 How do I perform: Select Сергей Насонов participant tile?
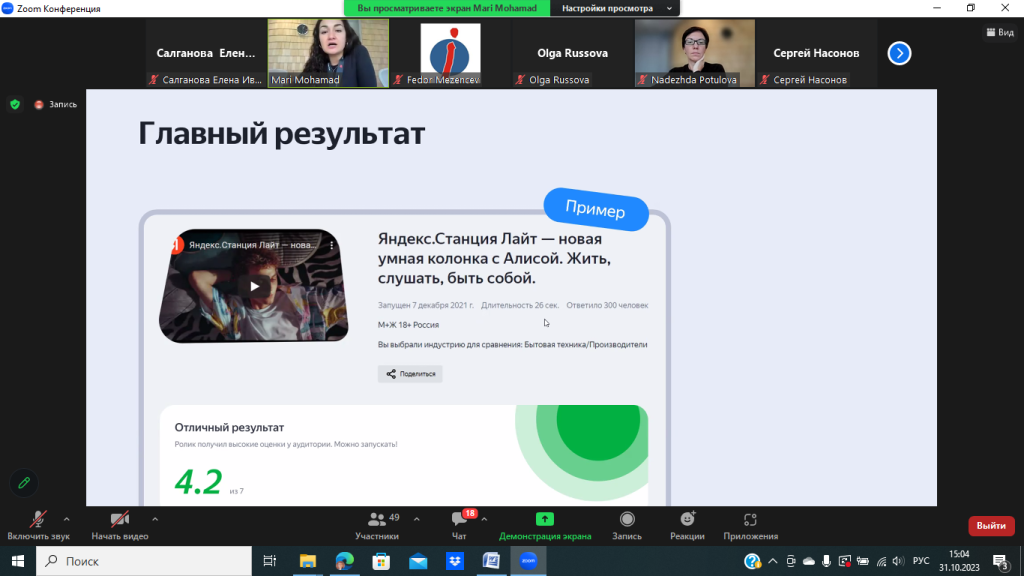(816, 53)
